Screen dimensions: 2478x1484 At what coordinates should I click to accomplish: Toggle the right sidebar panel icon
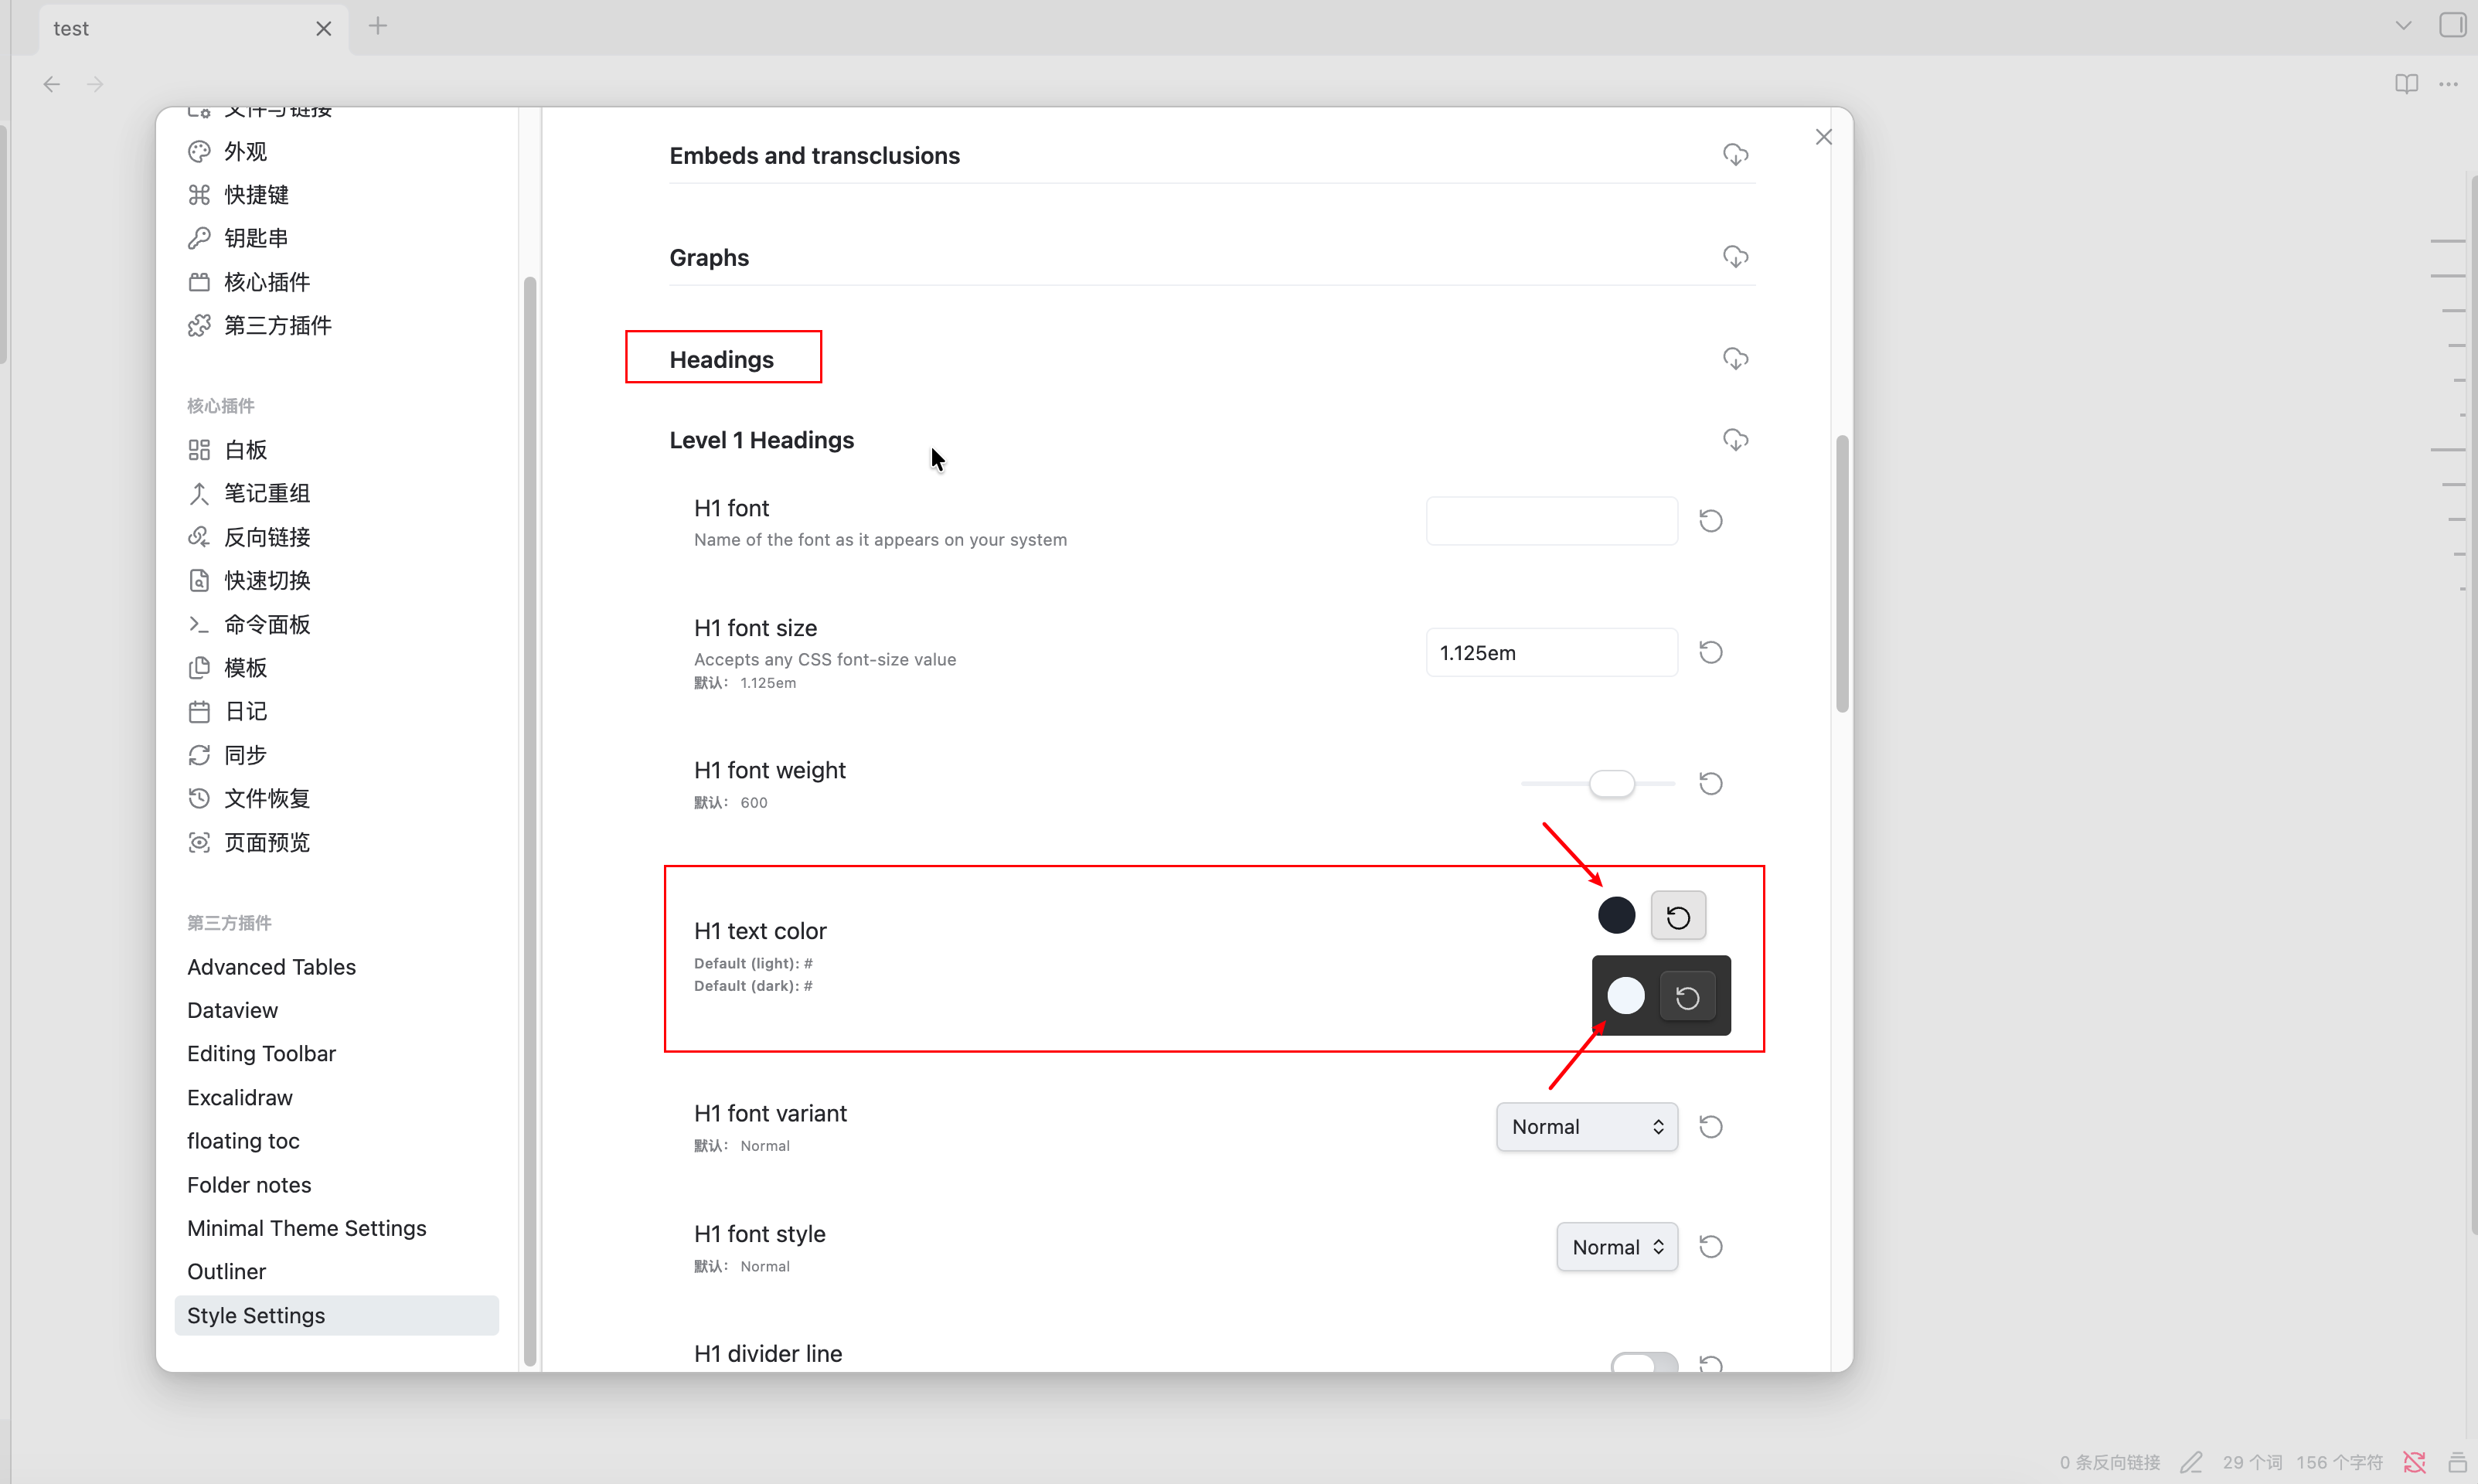(x=2453, y=26)
